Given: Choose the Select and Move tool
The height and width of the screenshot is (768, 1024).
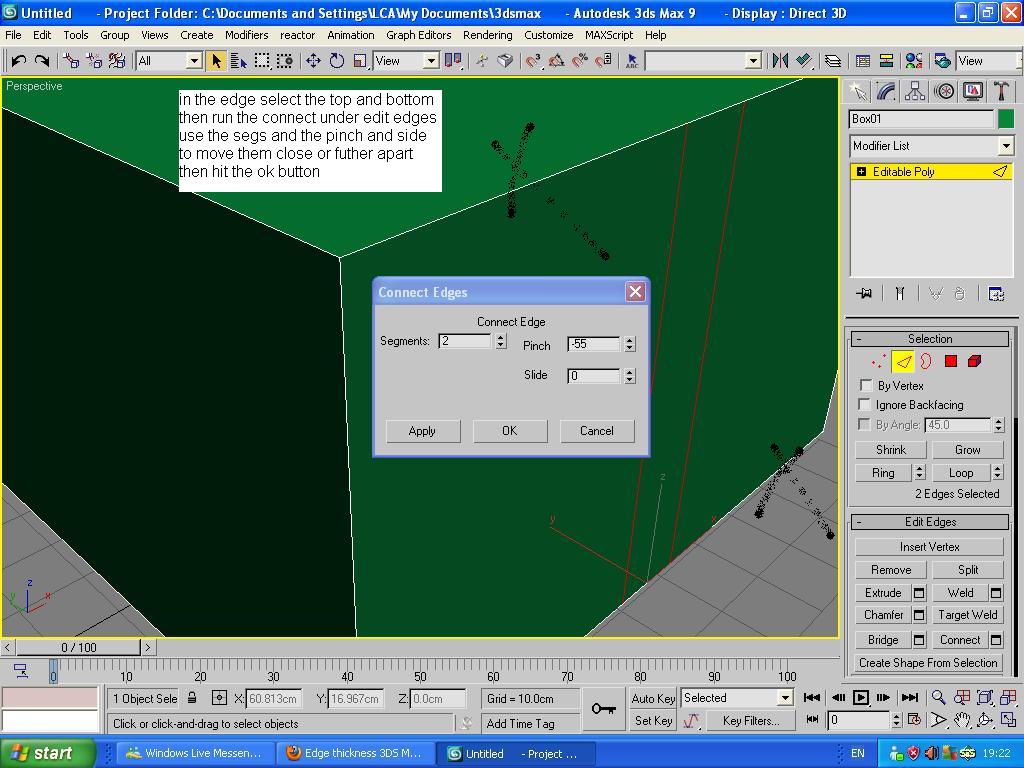Looking at the screenshot, I should [313, 61].
